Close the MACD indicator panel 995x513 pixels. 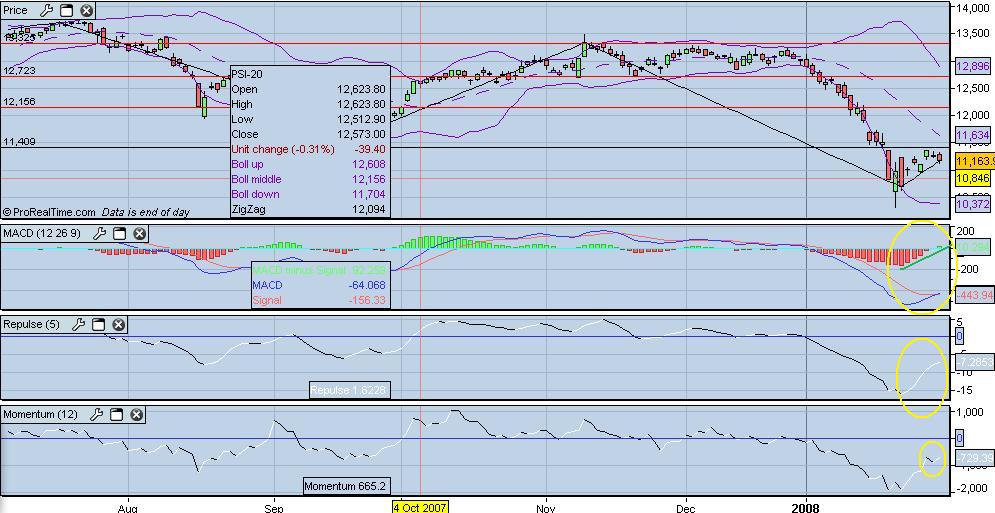139,234
